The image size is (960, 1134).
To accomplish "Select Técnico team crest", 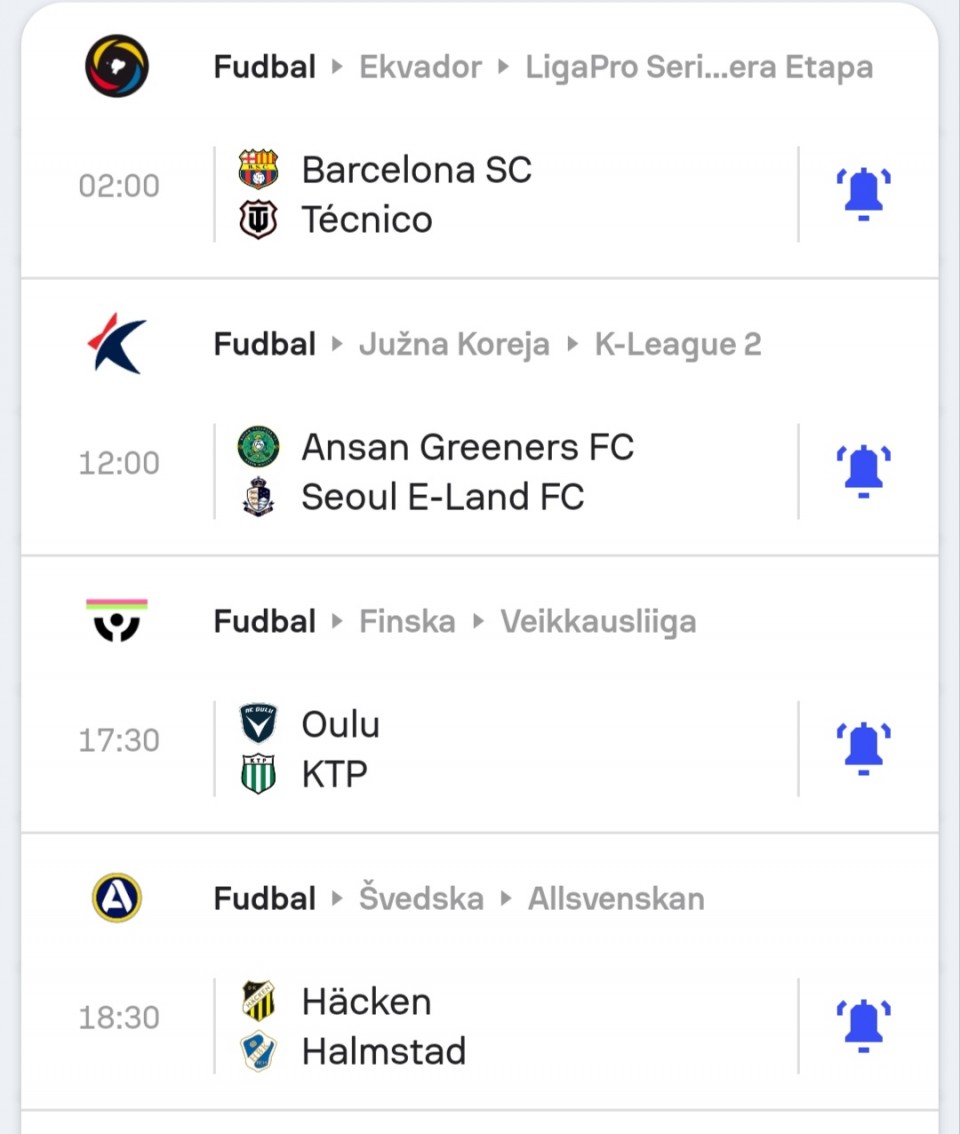I will click(x=258, y=219).
